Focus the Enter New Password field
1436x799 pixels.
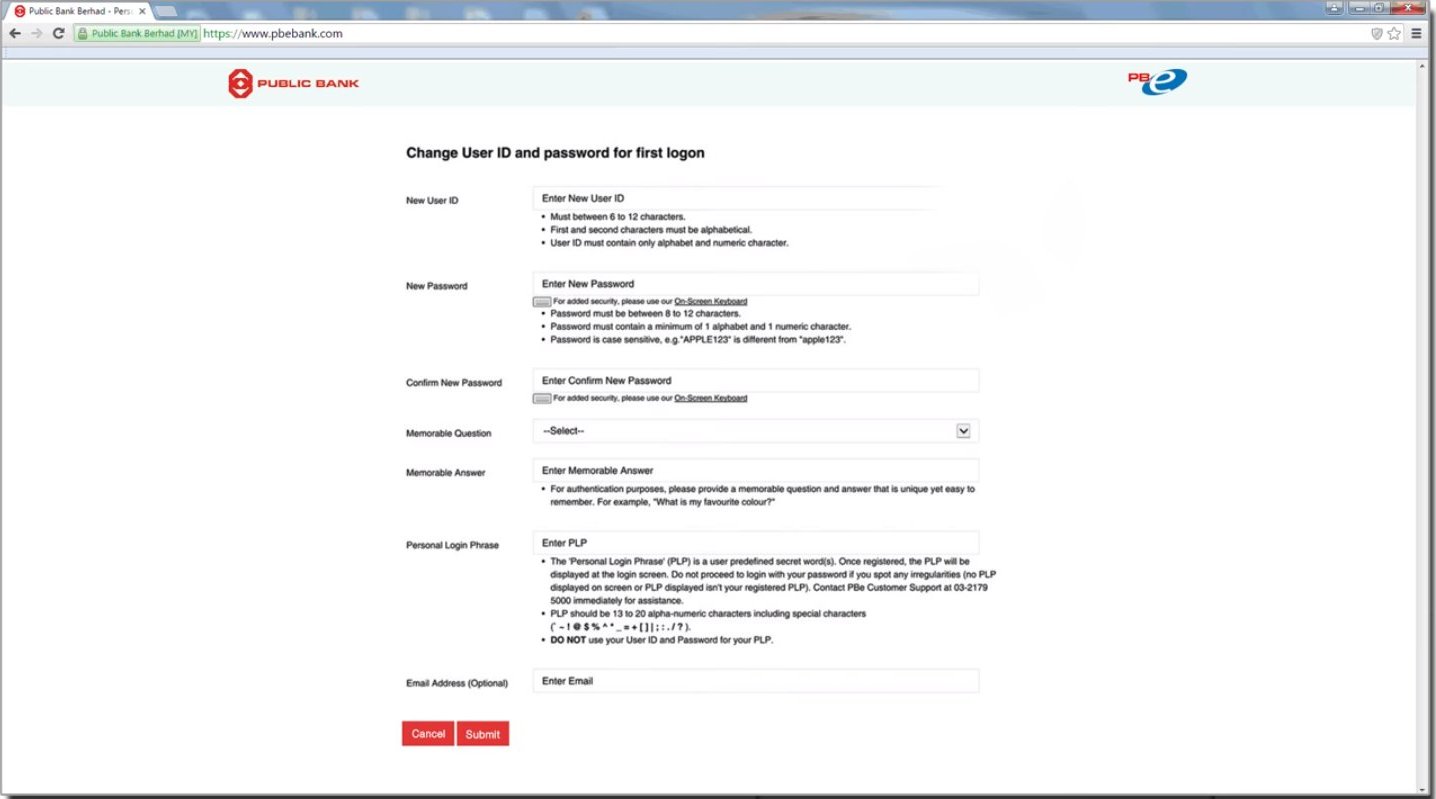pos(755,284)
